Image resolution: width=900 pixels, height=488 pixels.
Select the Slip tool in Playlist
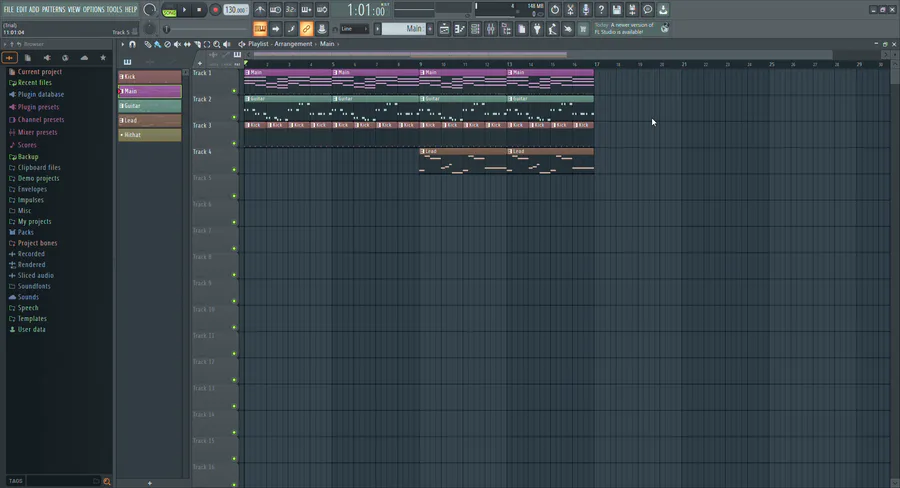coord(187,44)
